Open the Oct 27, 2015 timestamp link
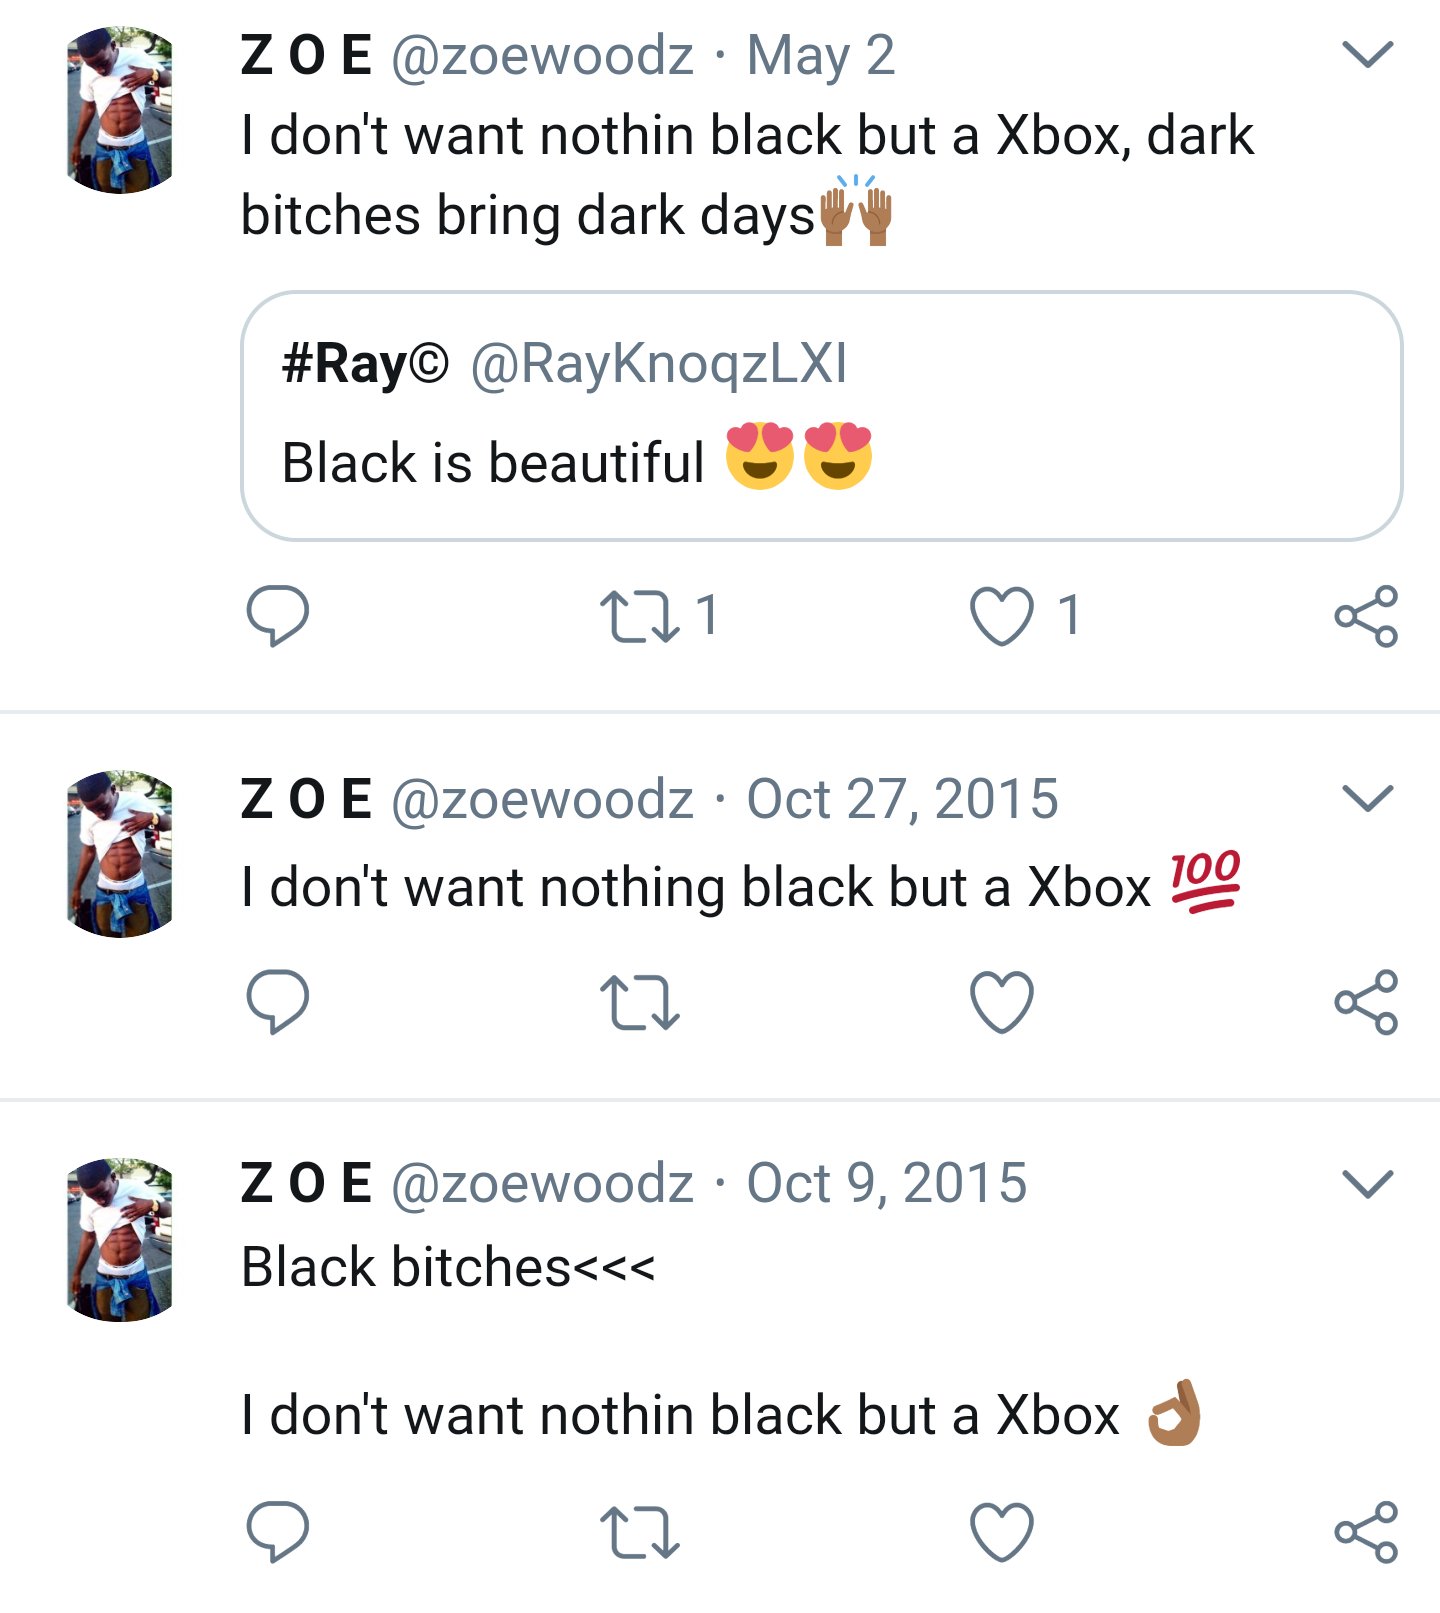 click(x=902, y=799)
